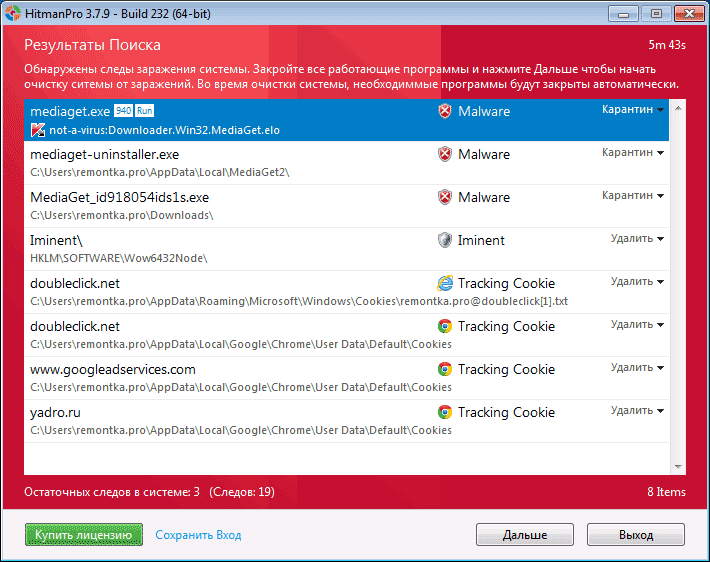Click the red shield icon for mediaget-uninstaller.exe
This screenshot has width=710, height=562.
(x=445, y=154)
